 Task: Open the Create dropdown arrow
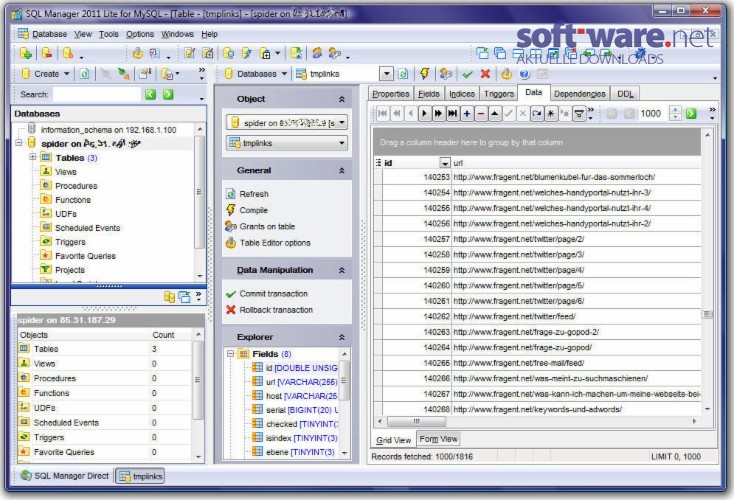pyautogui.click(x=66, y=74)
